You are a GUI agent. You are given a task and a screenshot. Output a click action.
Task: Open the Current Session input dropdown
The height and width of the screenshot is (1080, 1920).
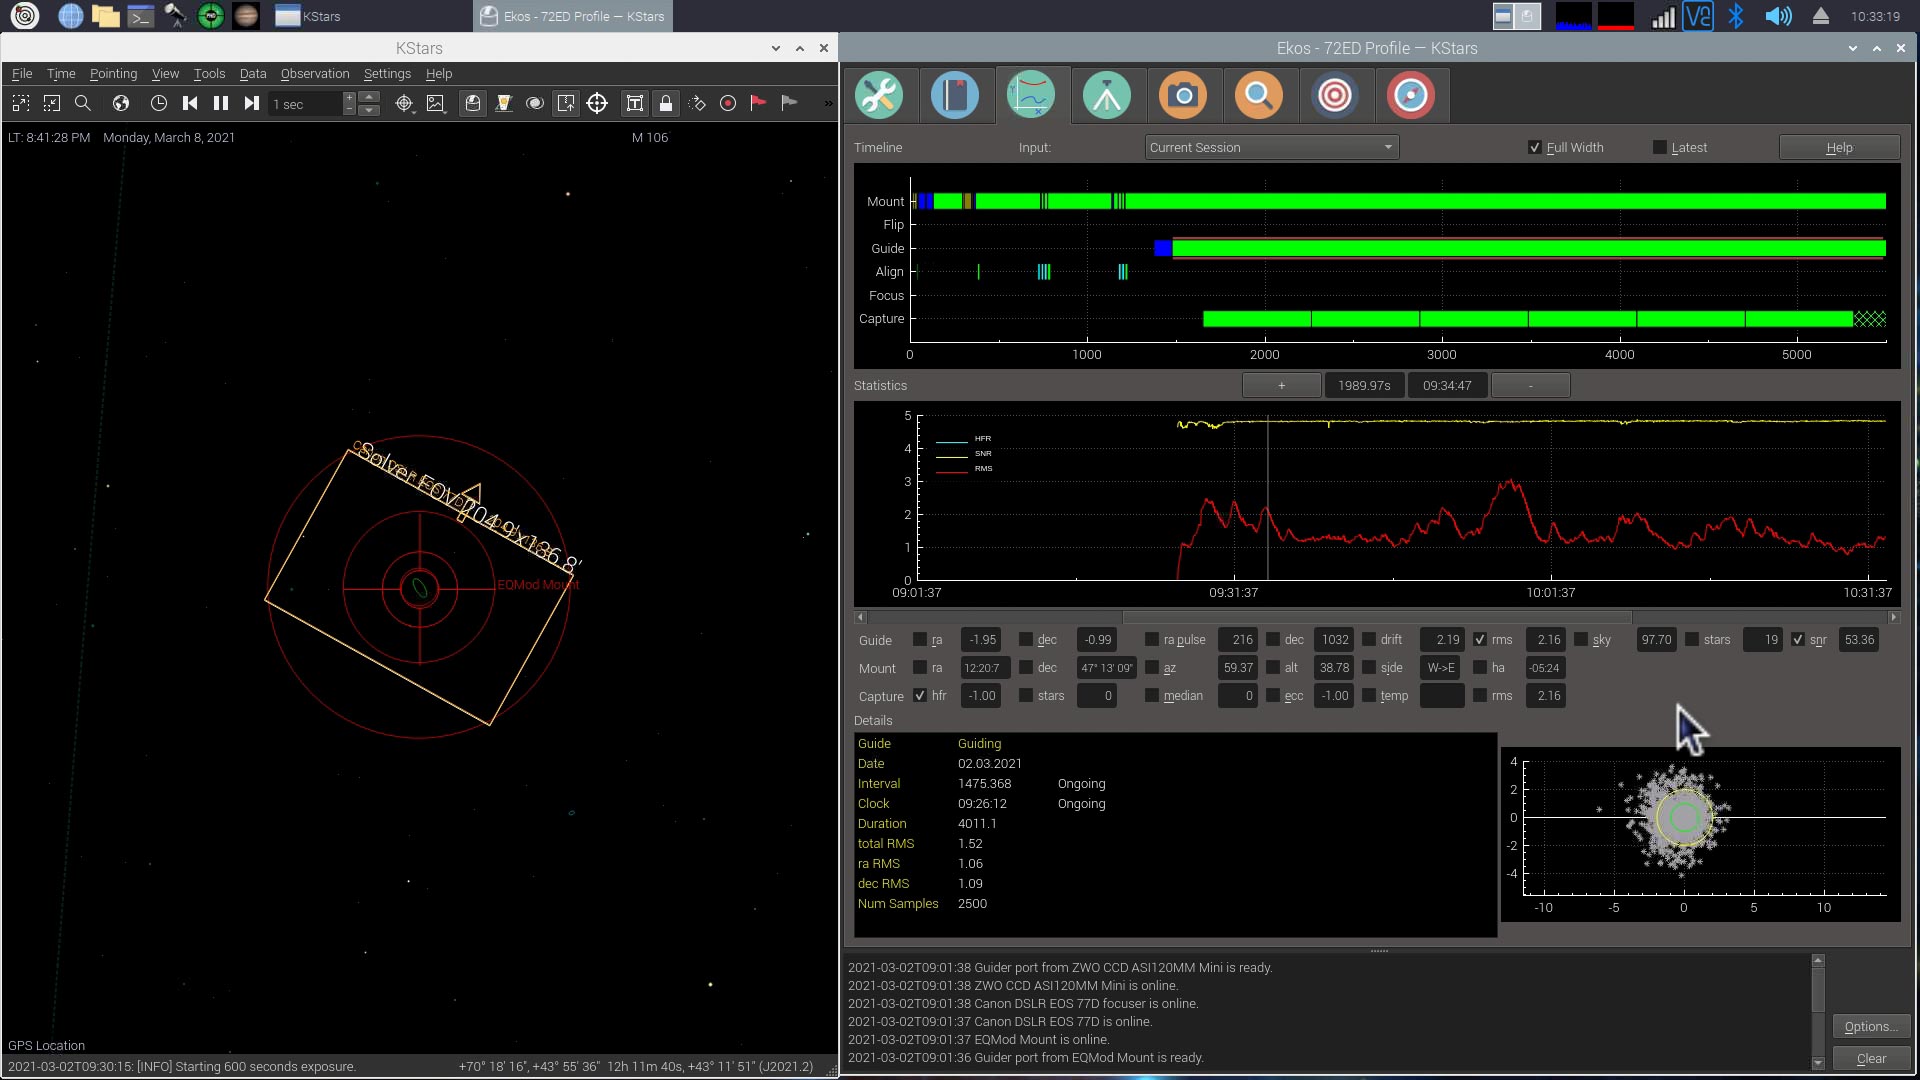(x=1271, y=148)
